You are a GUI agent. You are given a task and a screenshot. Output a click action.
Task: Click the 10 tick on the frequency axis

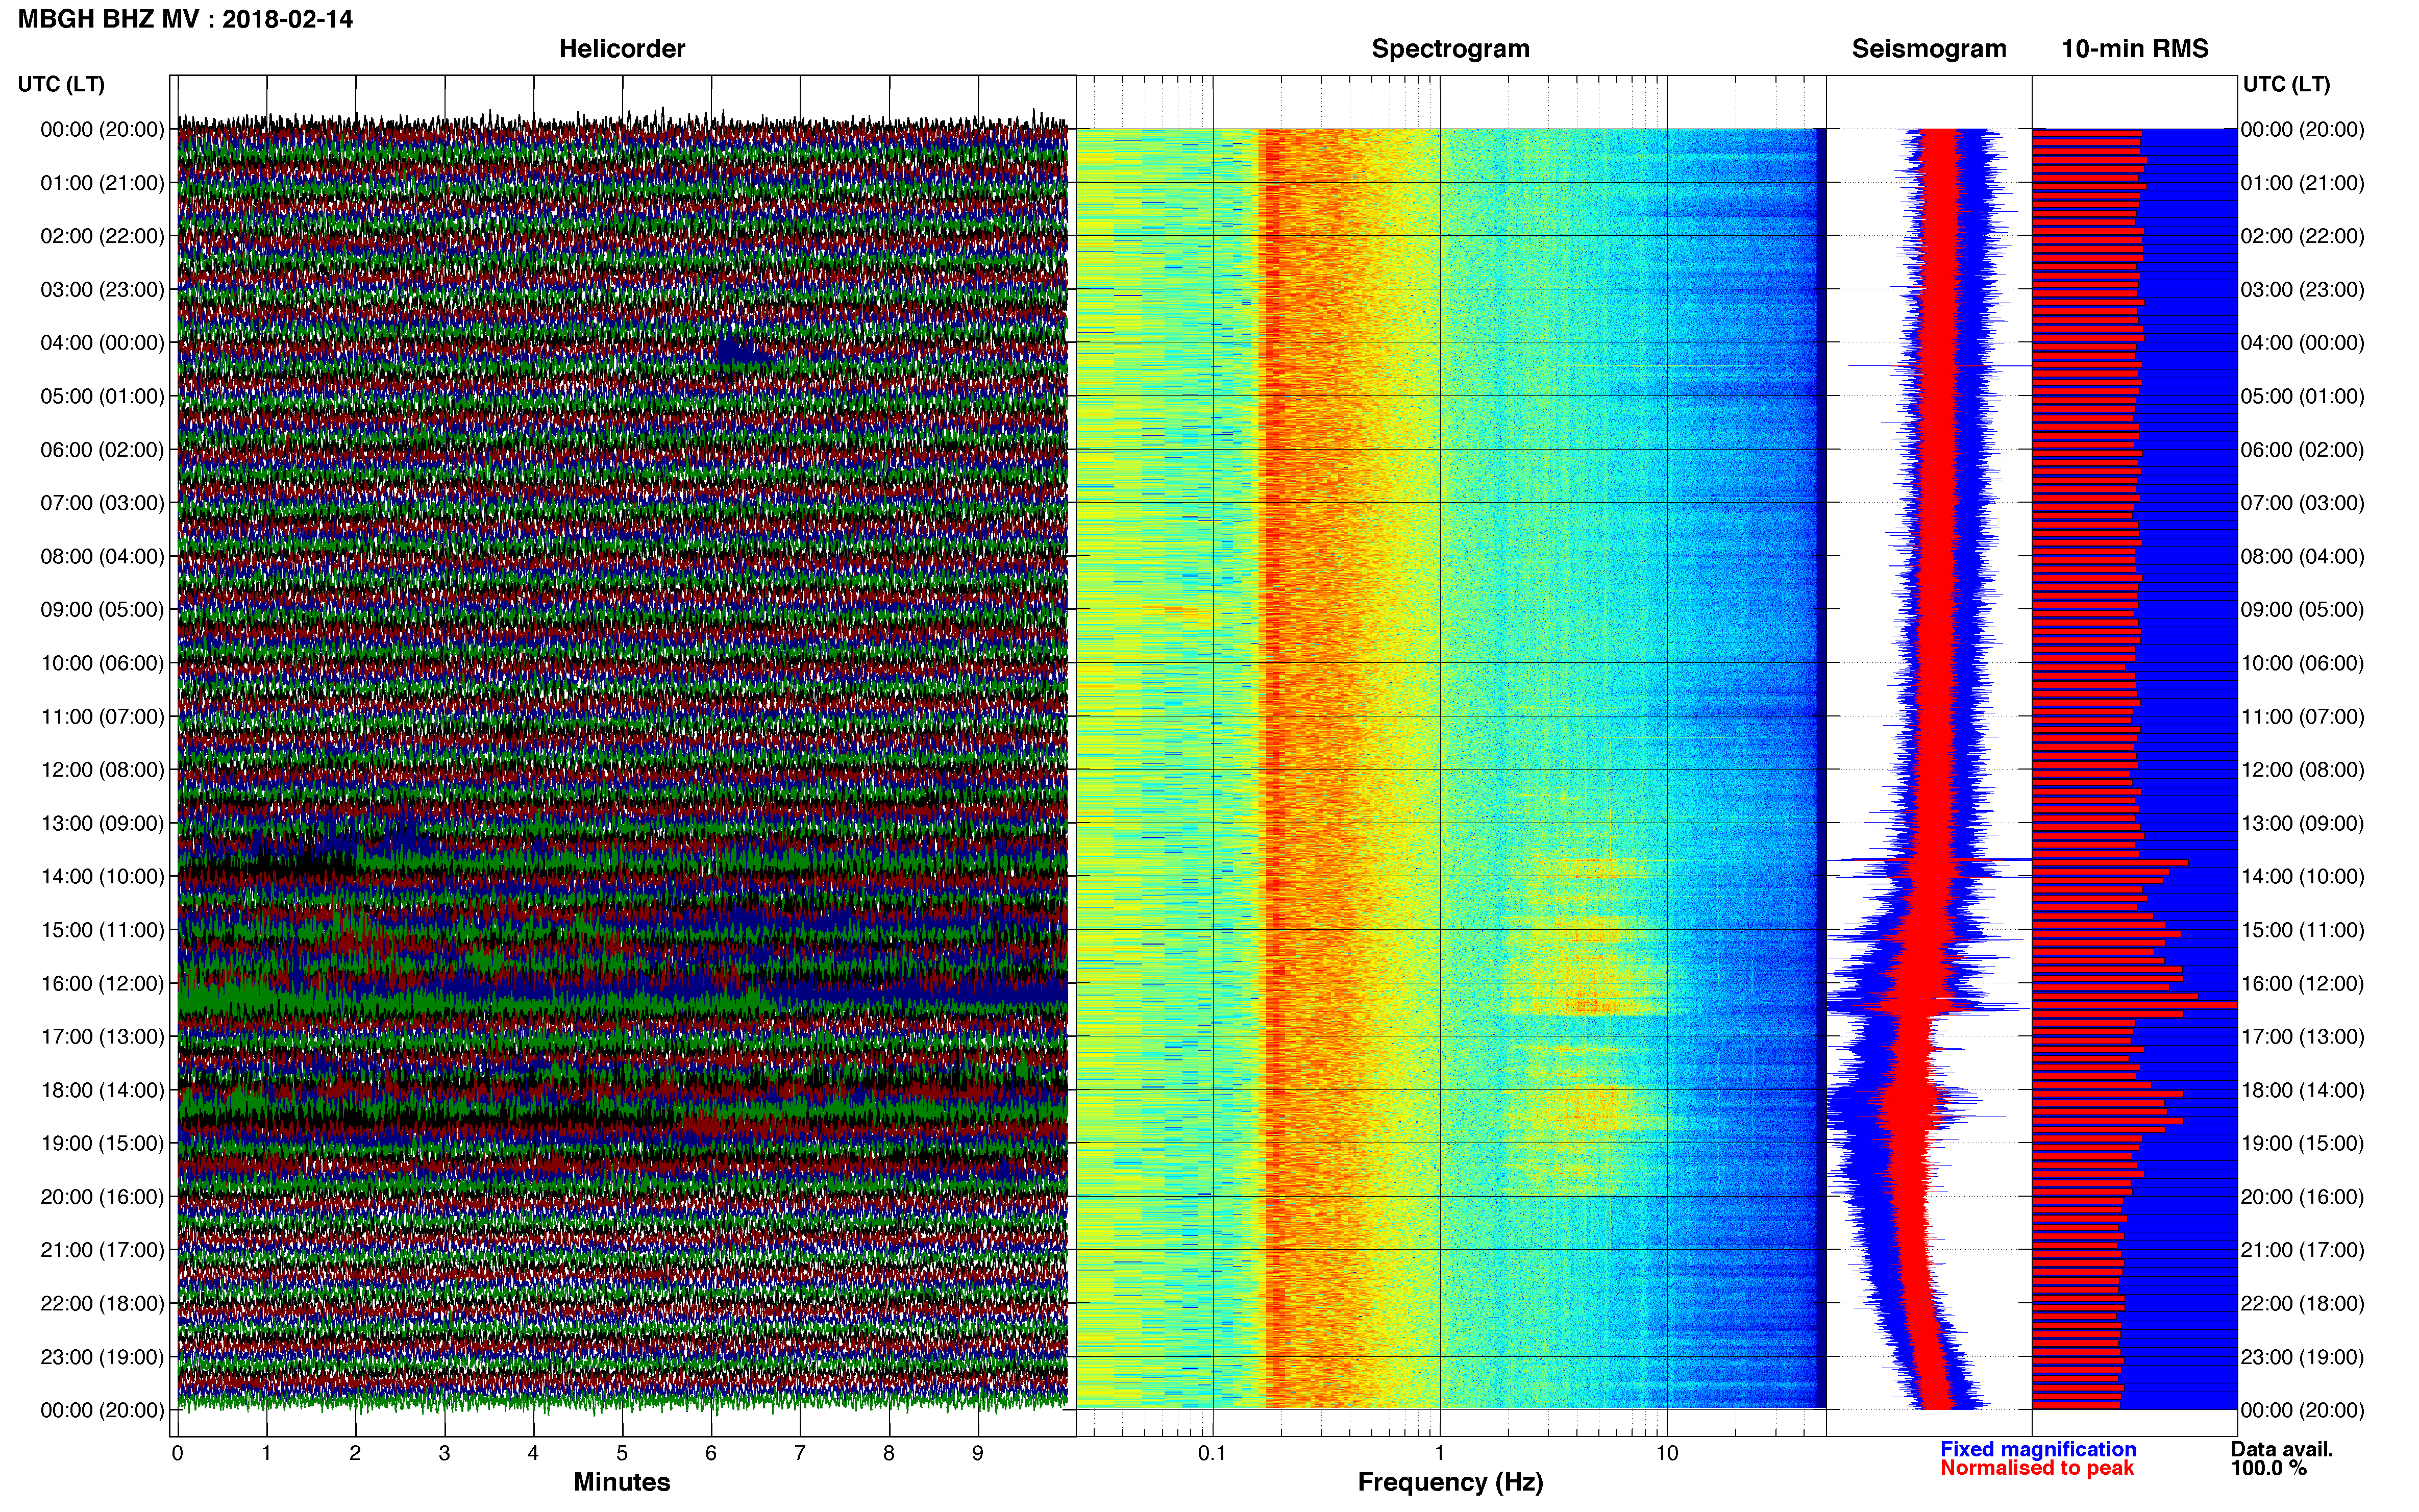[x=1667, y=1453]
